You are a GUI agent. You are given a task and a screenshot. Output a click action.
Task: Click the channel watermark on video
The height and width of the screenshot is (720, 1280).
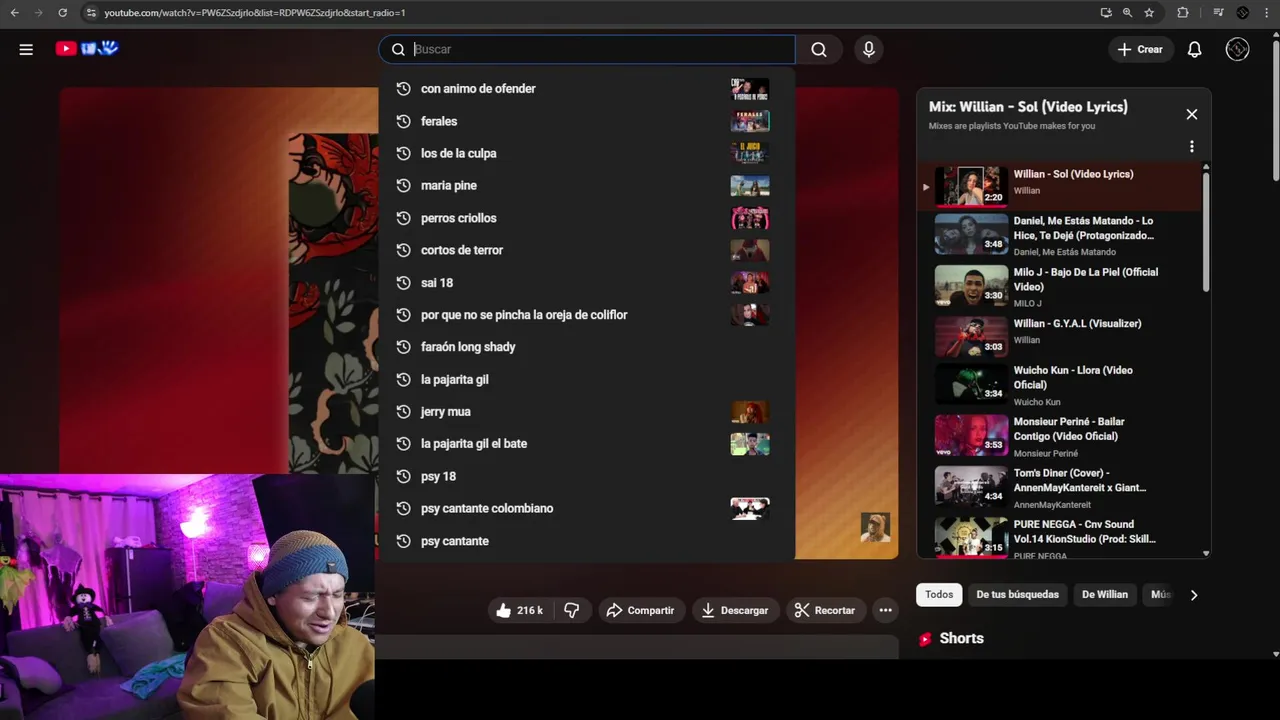pyautogui.click(x=875, y=528)
